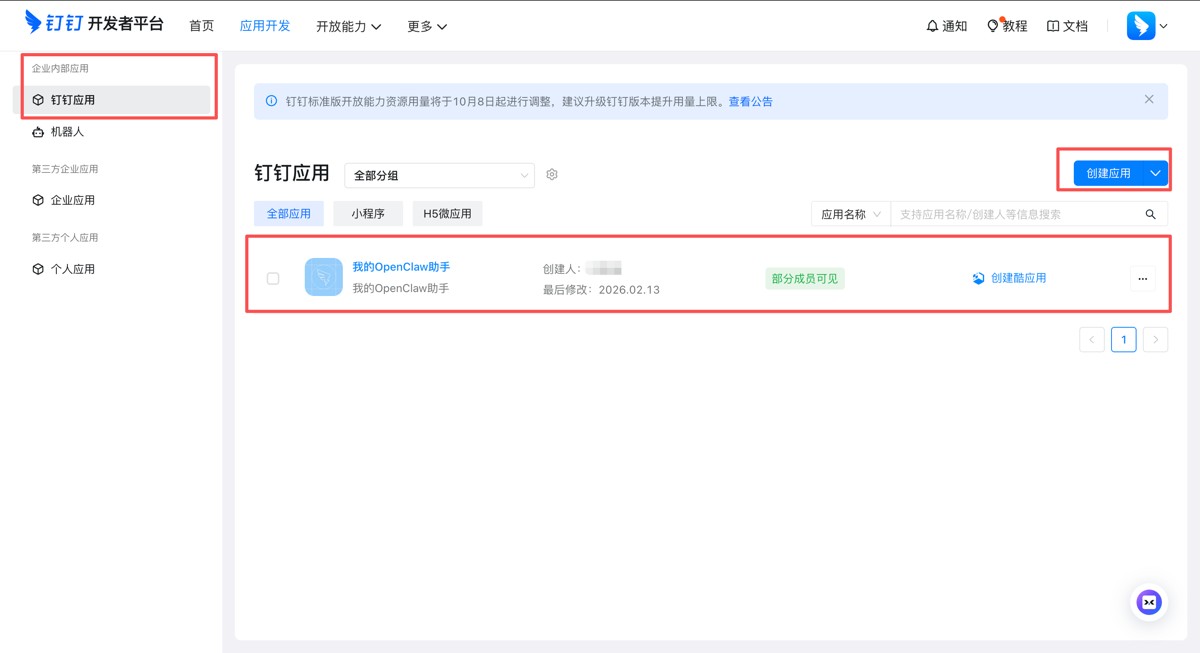Image resolution: width=1200 pixels, height=653 pixels.
Task: Click the robot icon beside 机器人
Action: click(x=38, y=132)
